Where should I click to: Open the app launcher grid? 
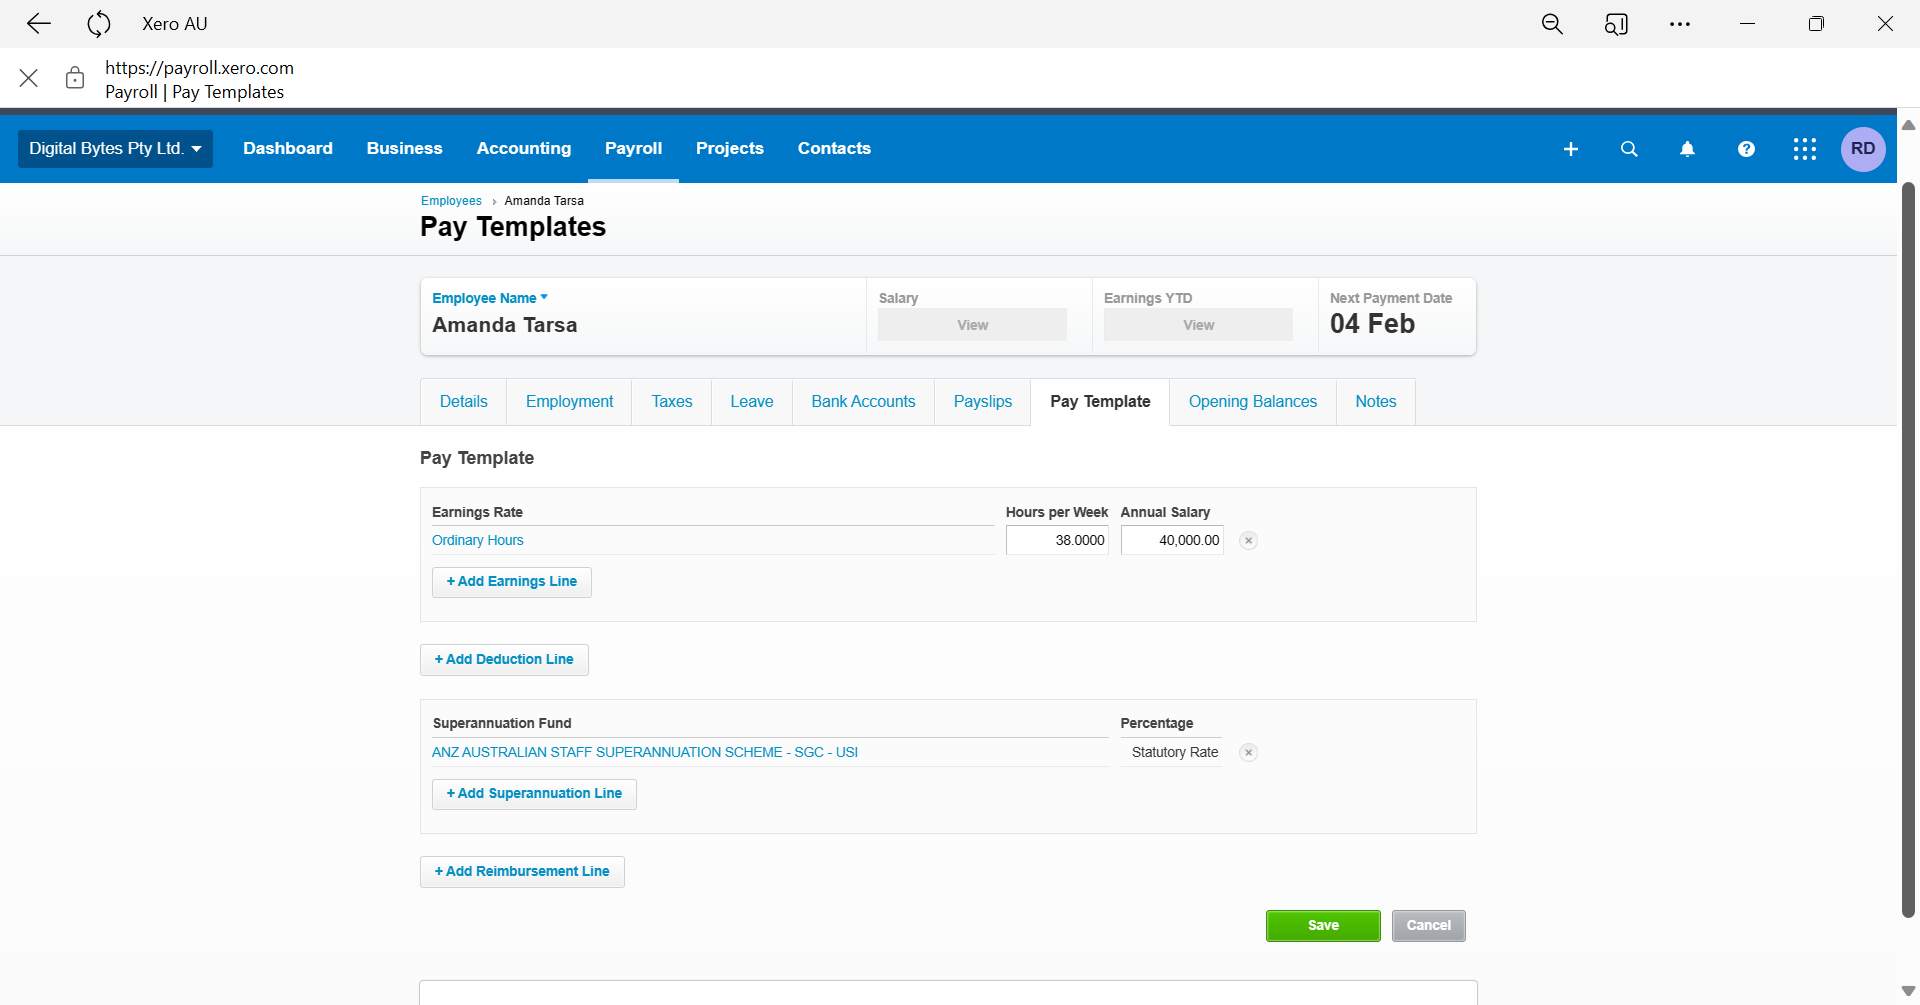(x=1805, y=149)
